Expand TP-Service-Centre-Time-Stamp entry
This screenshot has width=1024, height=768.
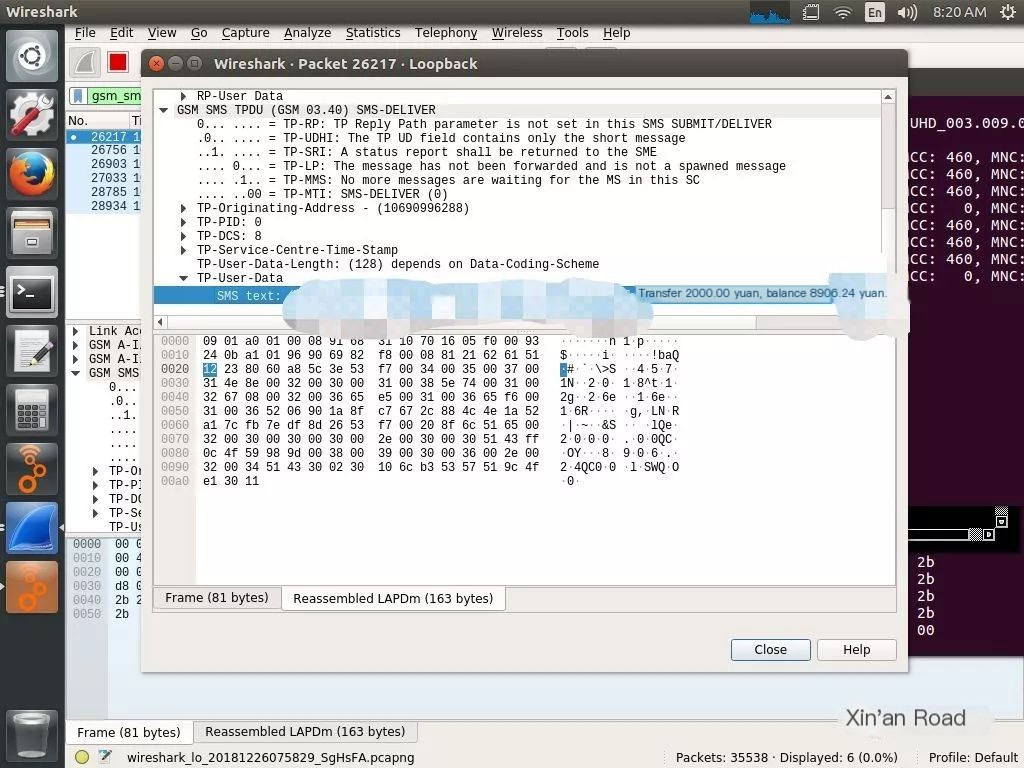[x=184, y=250]
